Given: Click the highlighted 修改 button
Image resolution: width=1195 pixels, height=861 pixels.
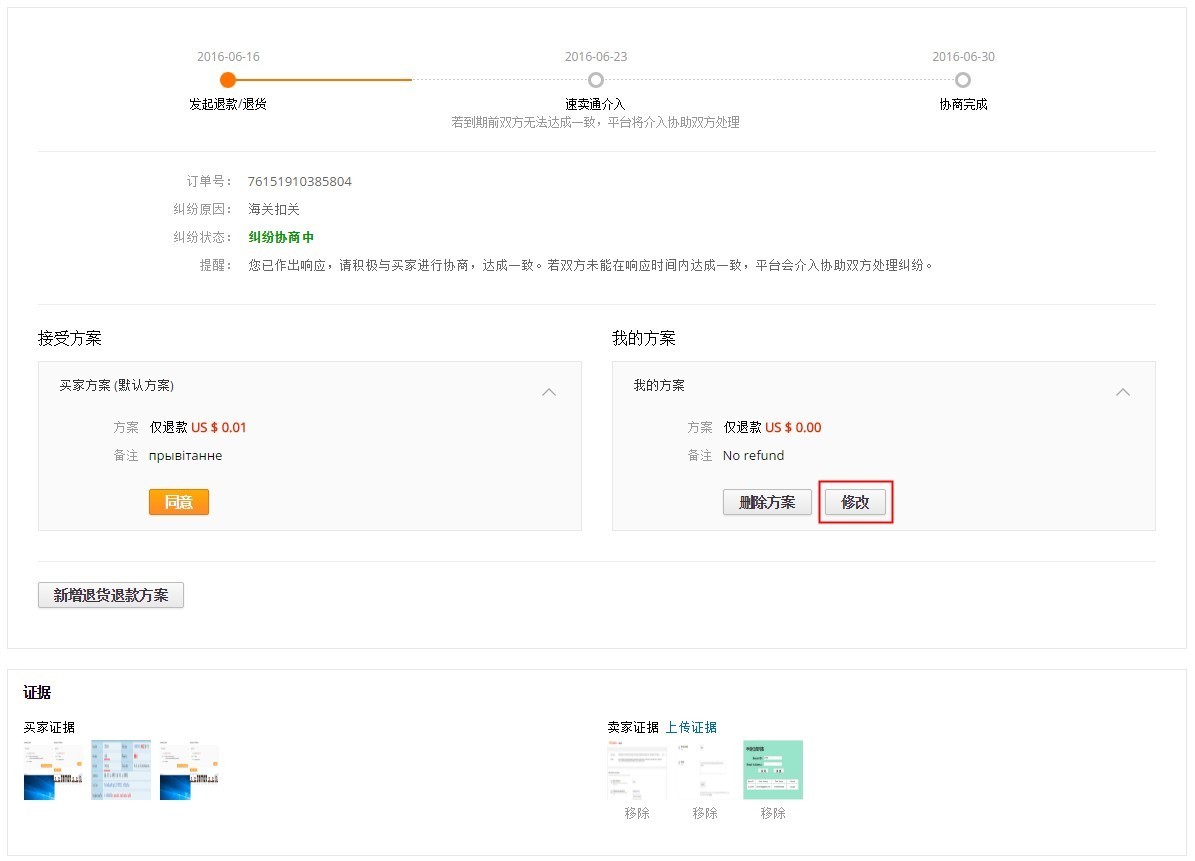Looking at the screenshot, I should 855,502.
